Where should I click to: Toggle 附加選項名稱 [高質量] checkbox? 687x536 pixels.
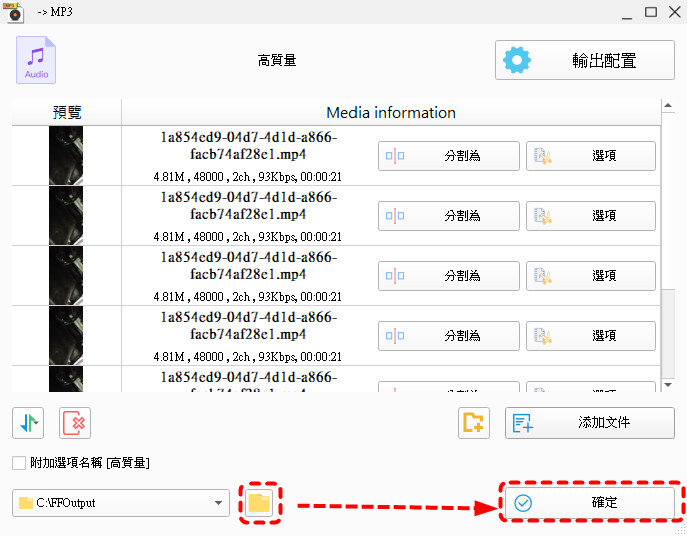[19, 463]
